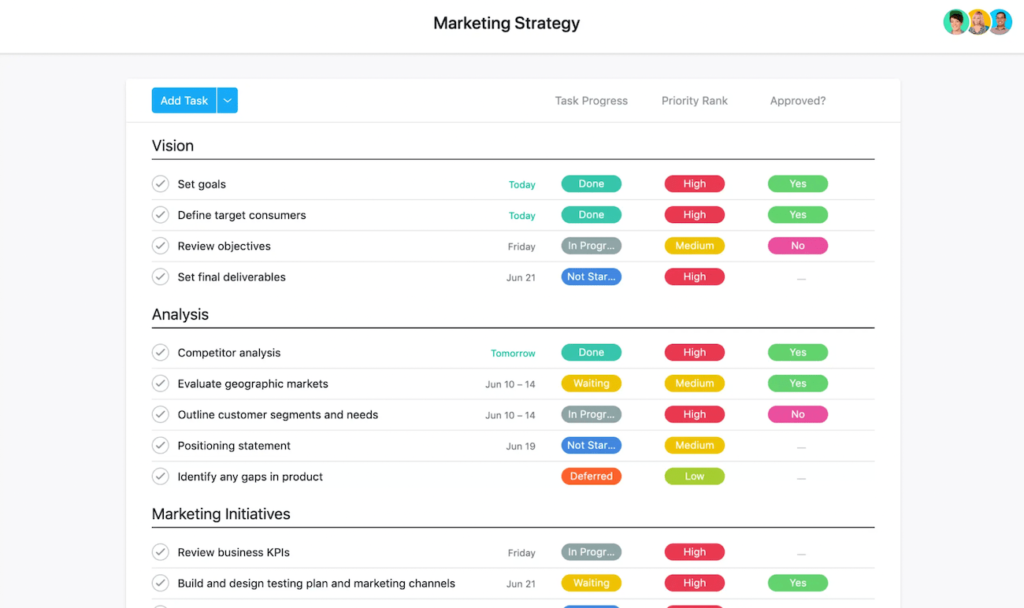Image resolution: width=1024 pixels, height=608 pixels.
Task: Click the Task Progress column header
Action: point(591,100)
